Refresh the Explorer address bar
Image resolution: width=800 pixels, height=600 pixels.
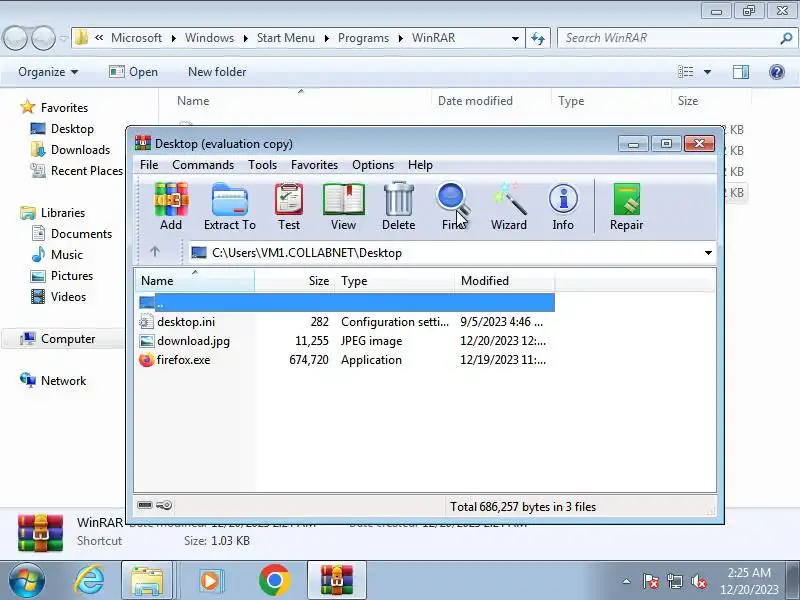coord(538,38)
